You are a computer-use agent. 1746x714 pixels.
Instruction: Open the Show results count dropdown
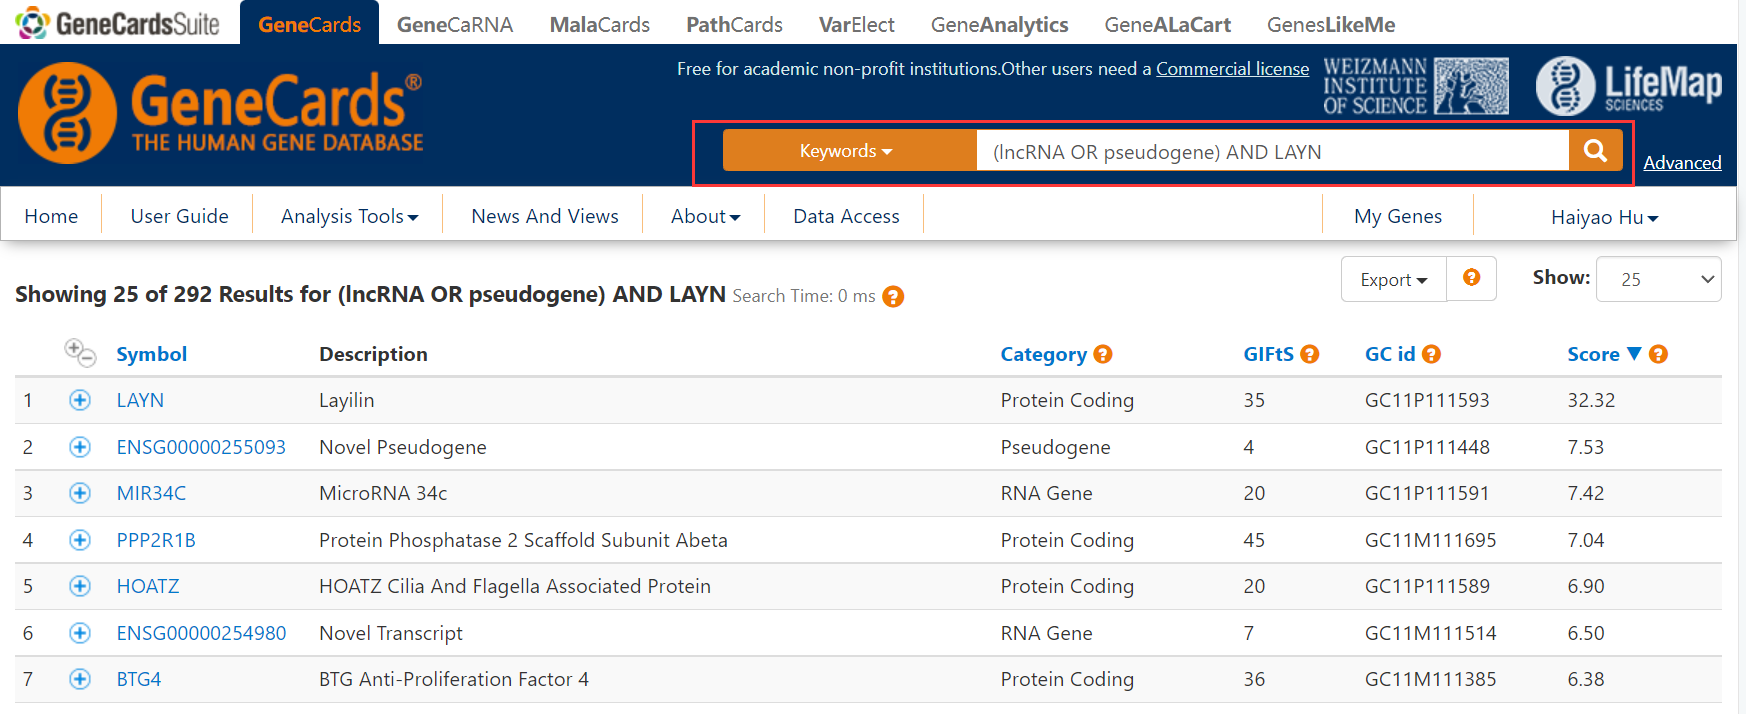coord(1658,279)
